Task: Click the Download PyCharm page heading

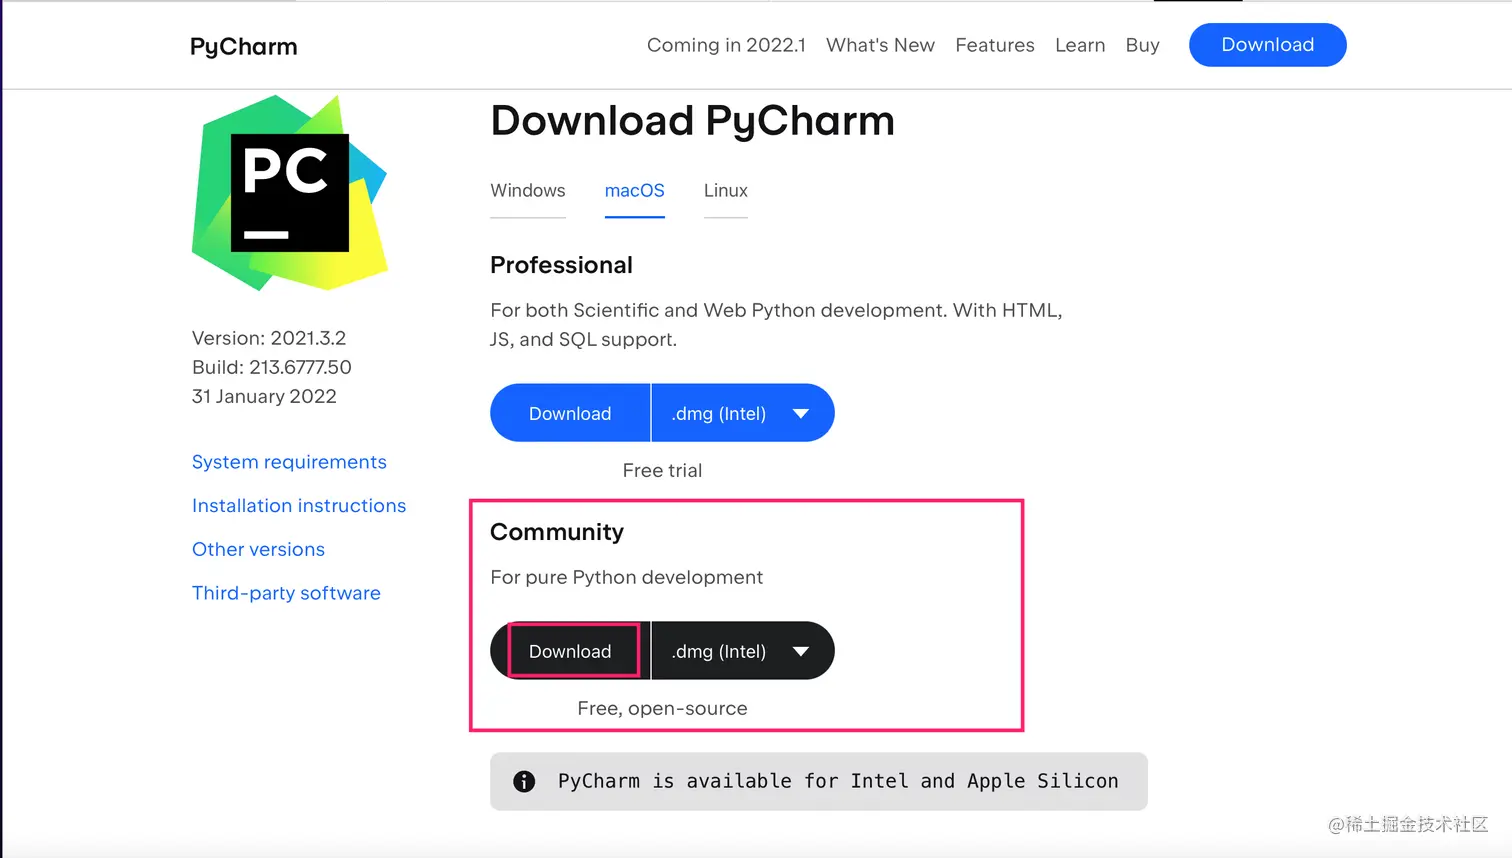Action: pos(692,121)
